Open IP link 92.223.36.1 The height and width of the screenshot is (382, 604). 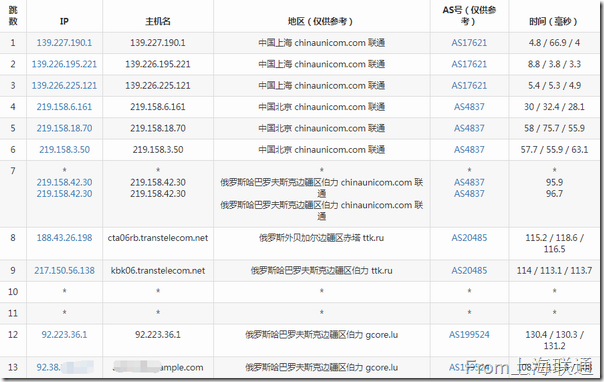[64, 334]
